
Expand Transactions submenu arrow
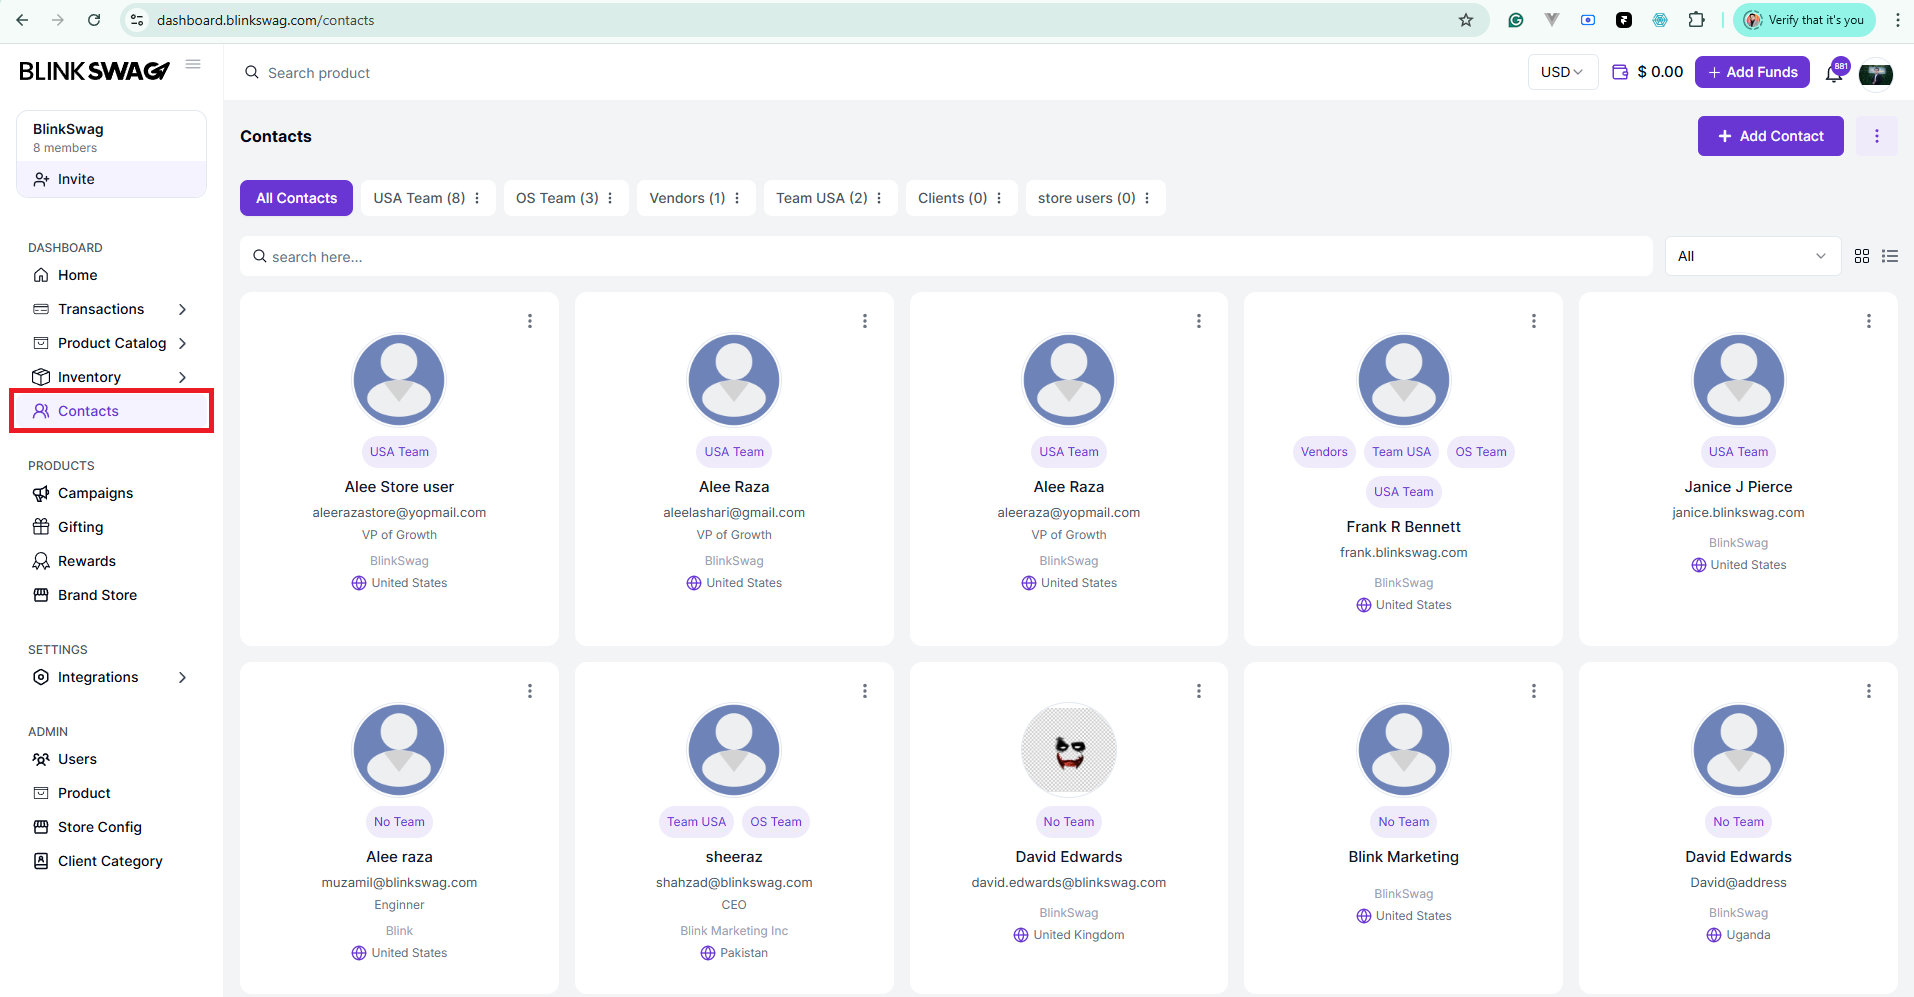182,309
